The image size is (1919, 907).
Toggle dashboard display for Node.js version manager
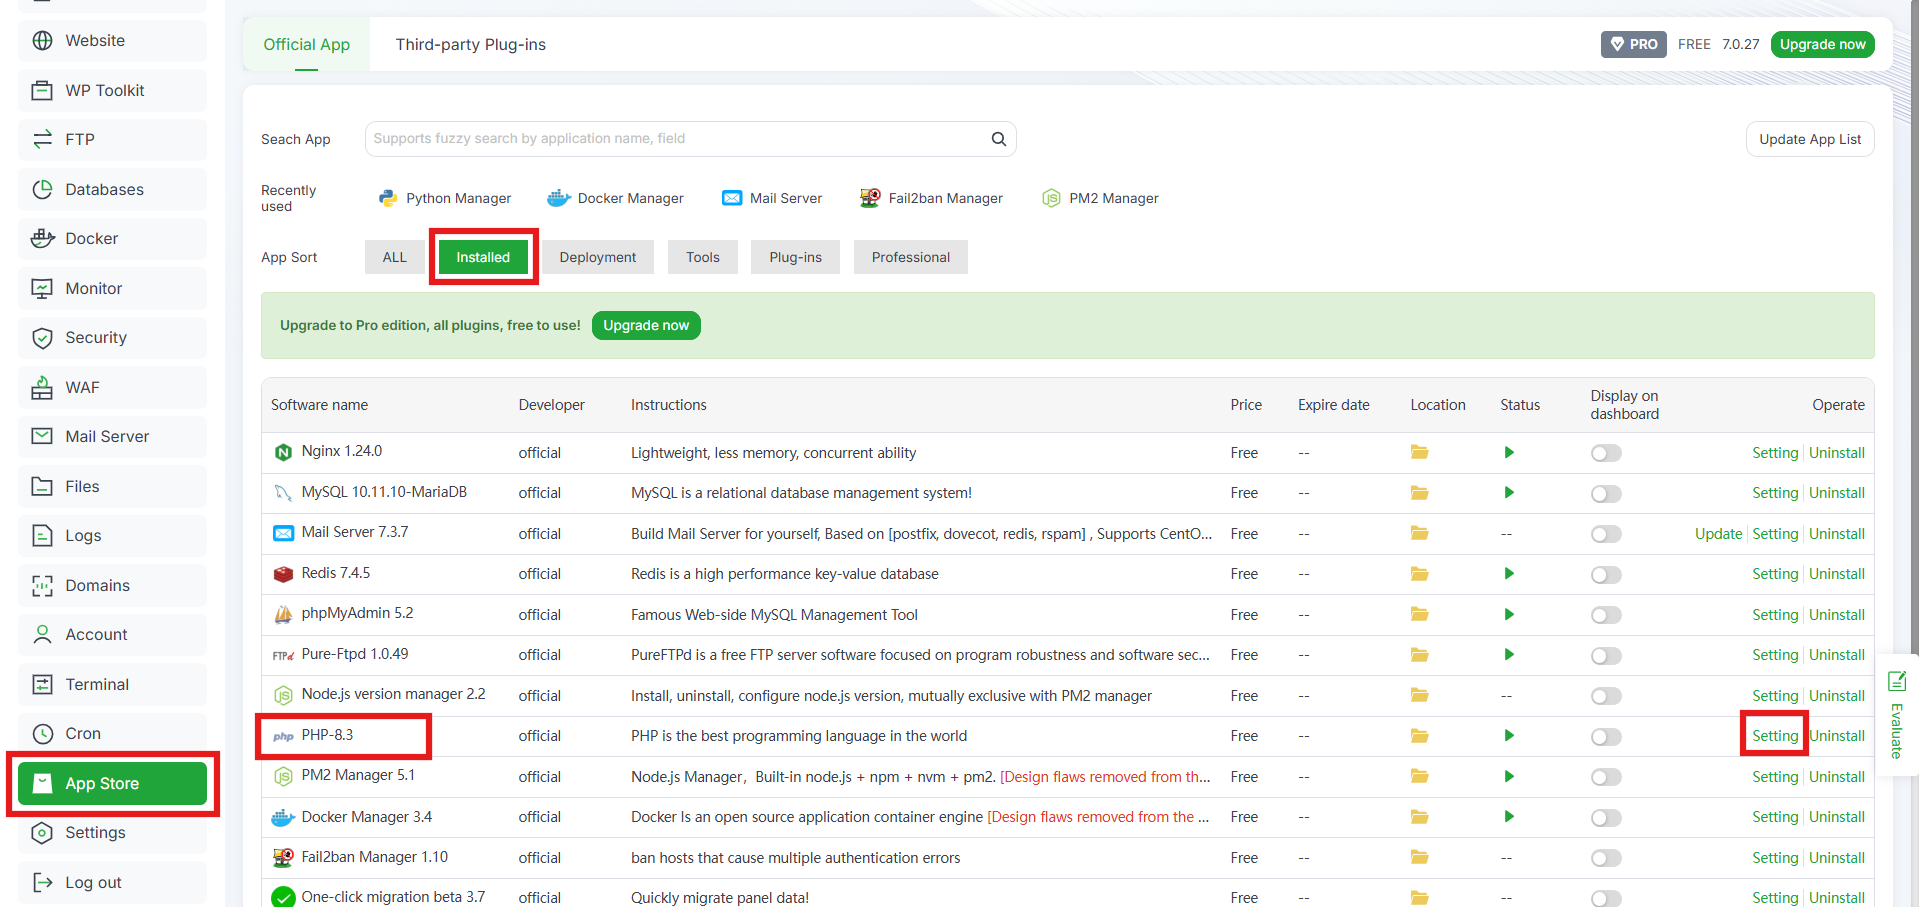[1606, 696]
